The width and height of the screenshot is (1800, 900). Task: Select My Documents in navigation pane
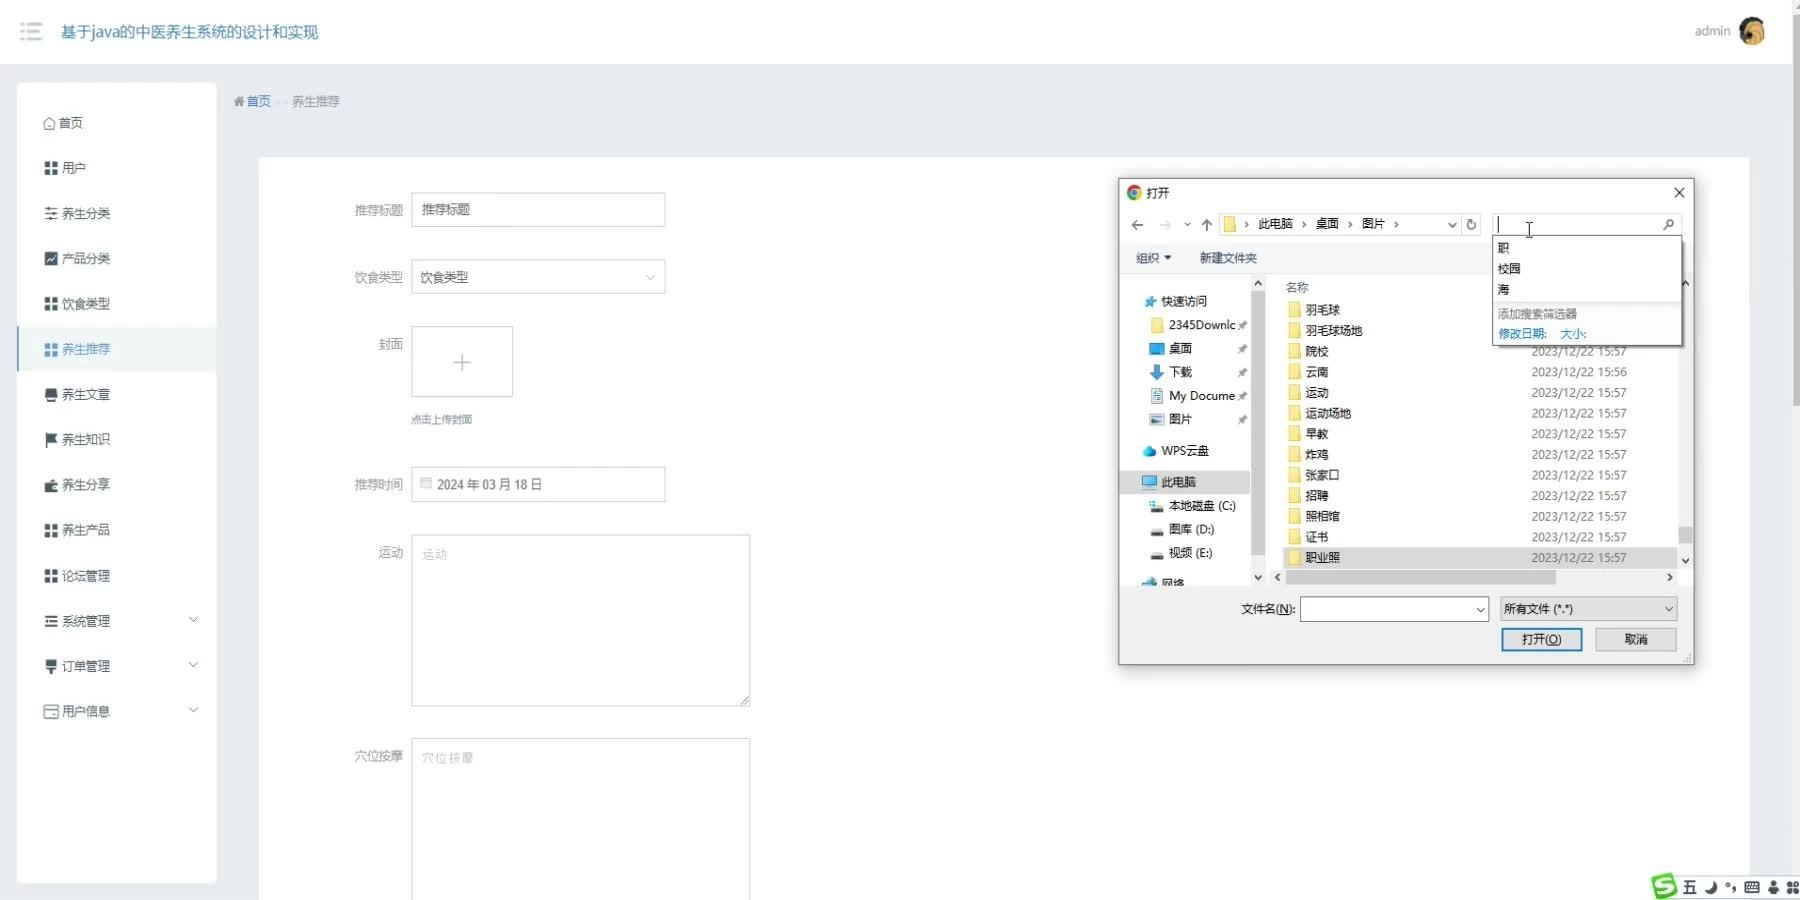click(1193, 396)
